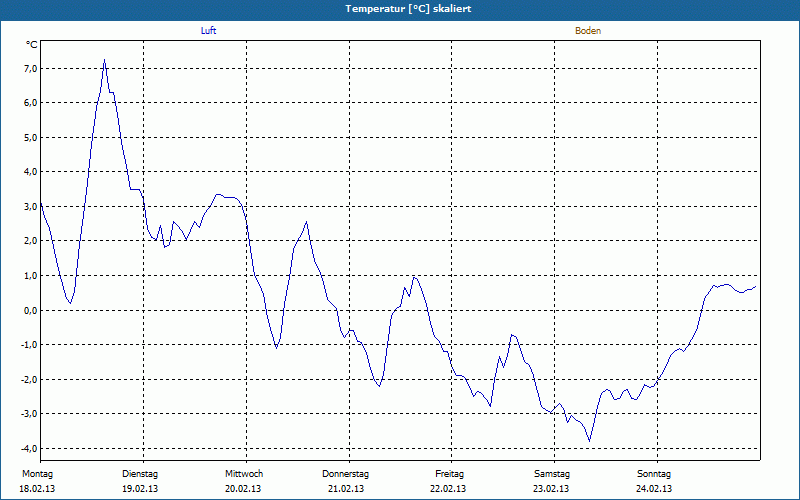Click the date '24.02.13'

pos(654,489)
